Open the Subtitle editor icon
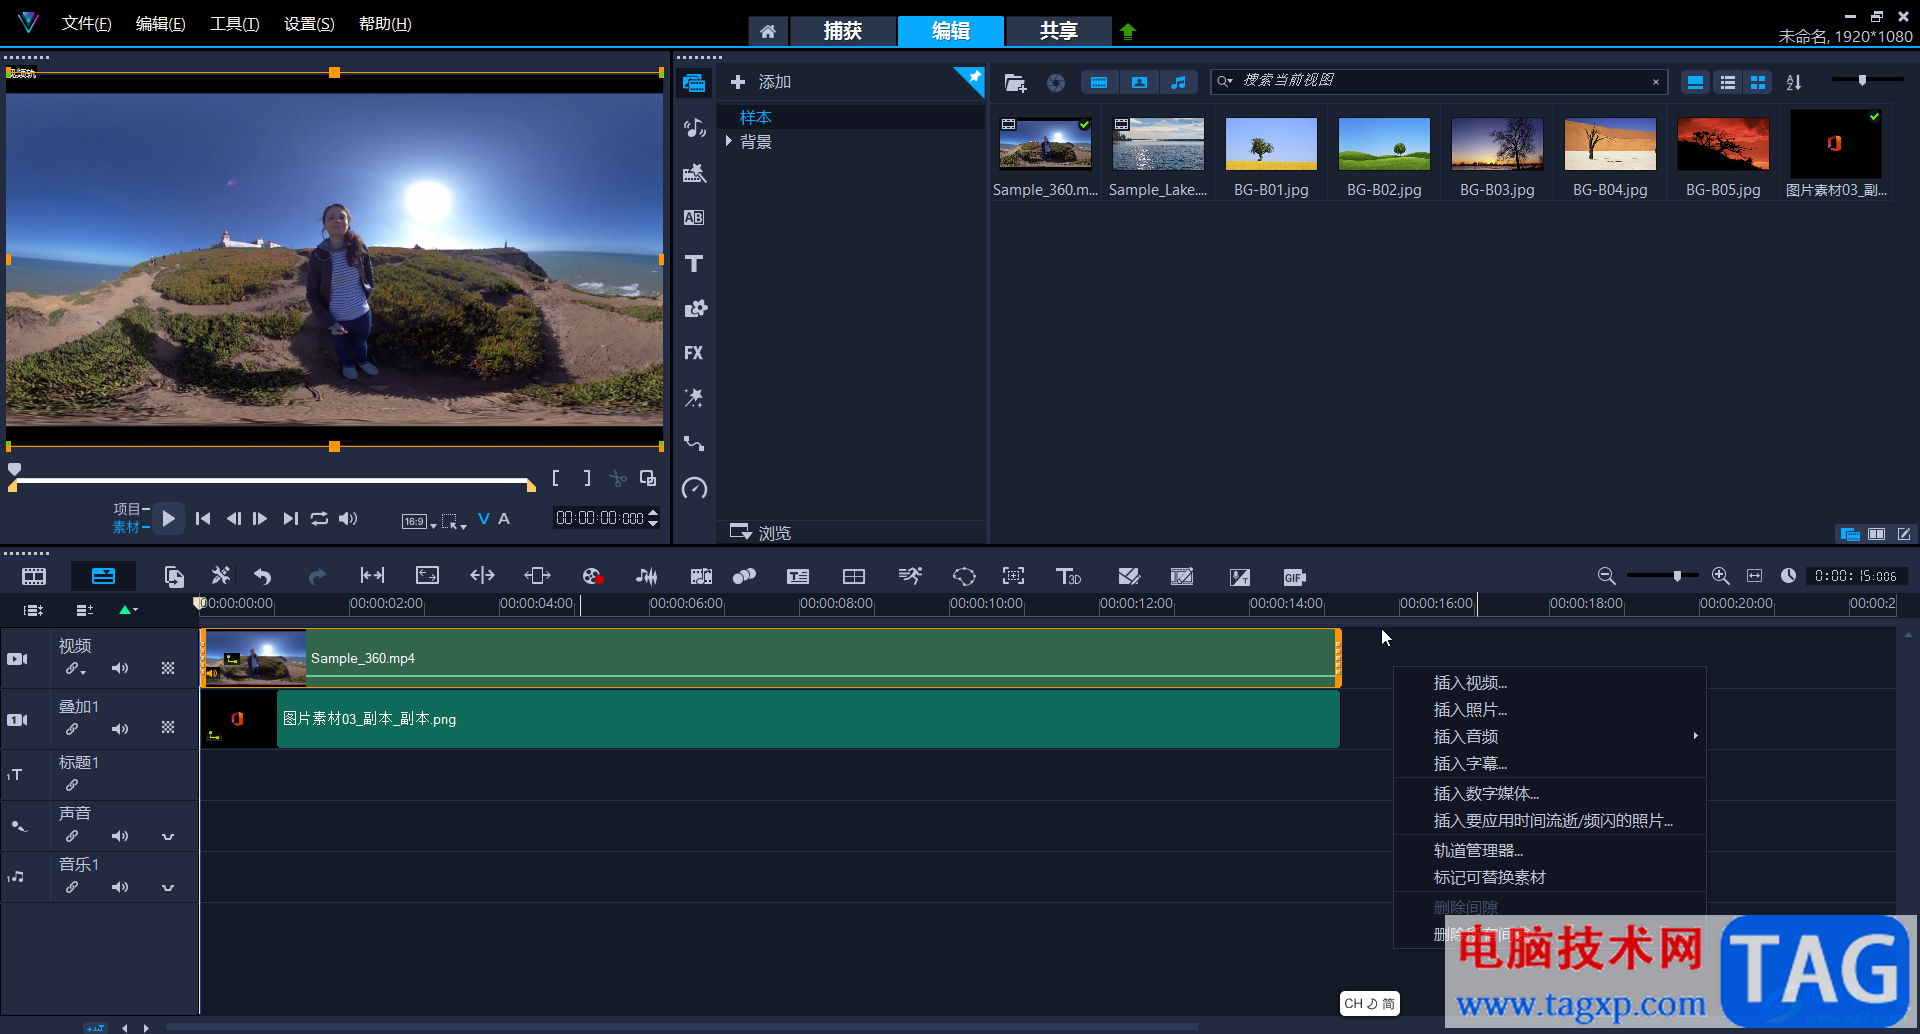Image resolution: width=1920 pixels, height=1034 pixels. point(798,576)
